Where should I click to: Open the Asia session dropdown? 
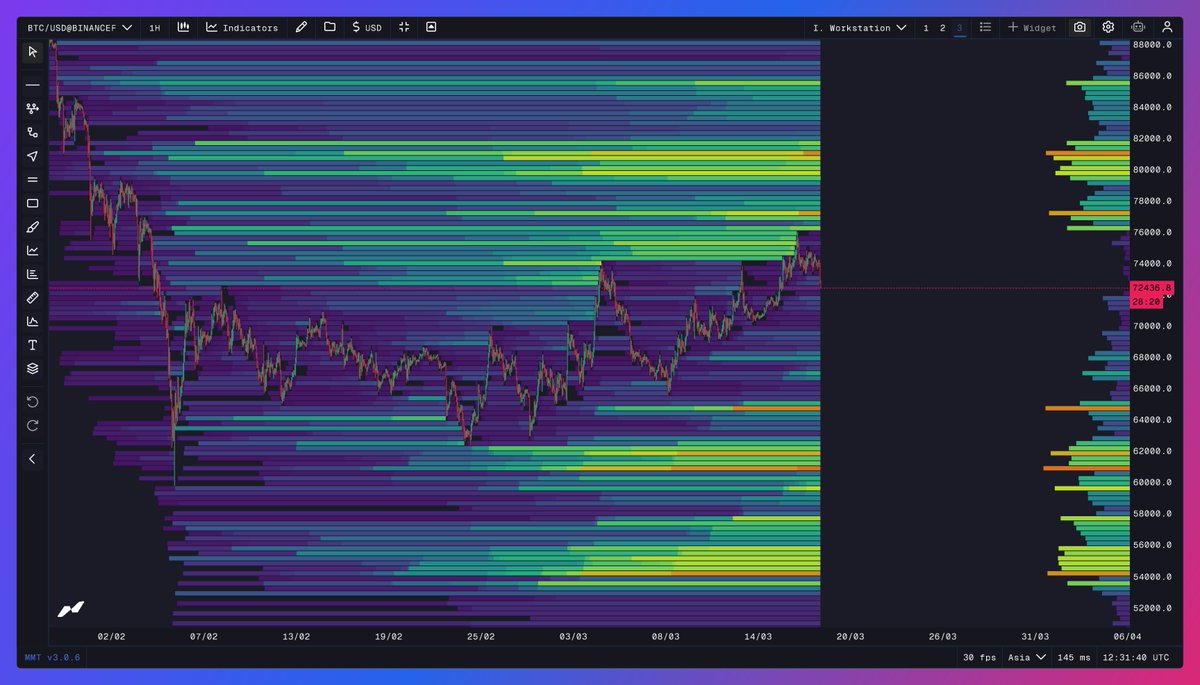(1027, 657)
